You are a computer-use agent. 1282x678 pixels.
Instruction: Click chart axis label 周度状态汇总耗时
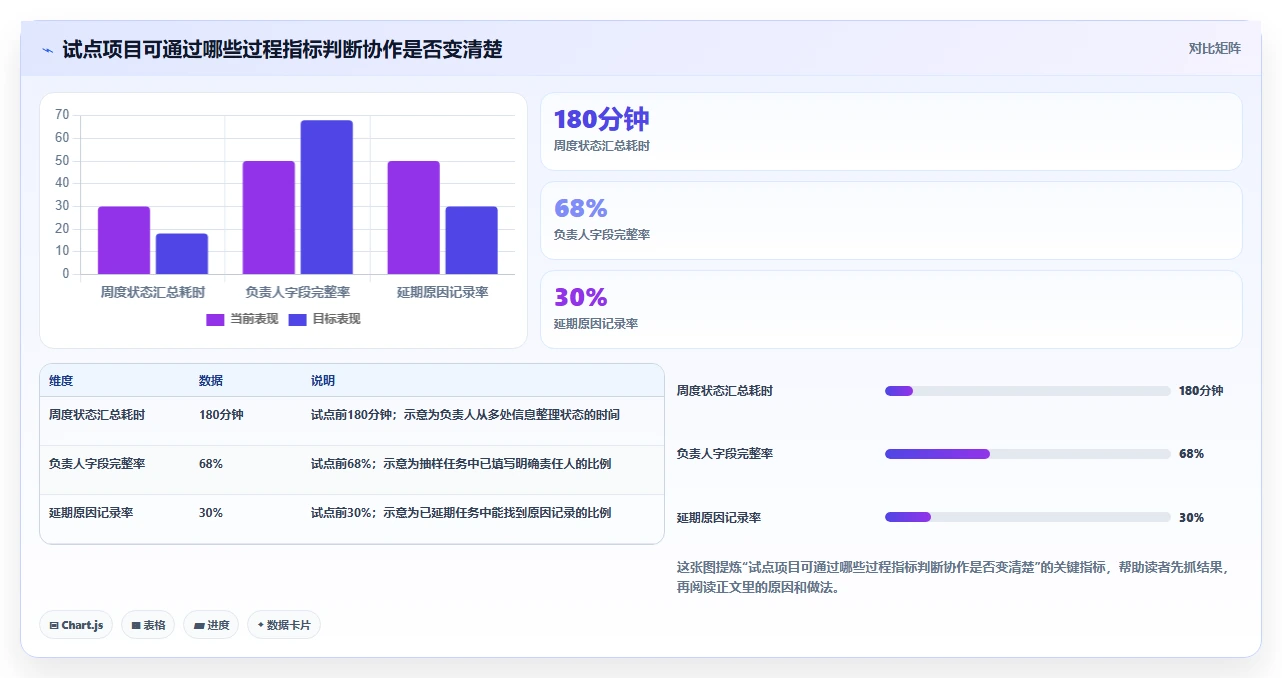tap(153, 292)
